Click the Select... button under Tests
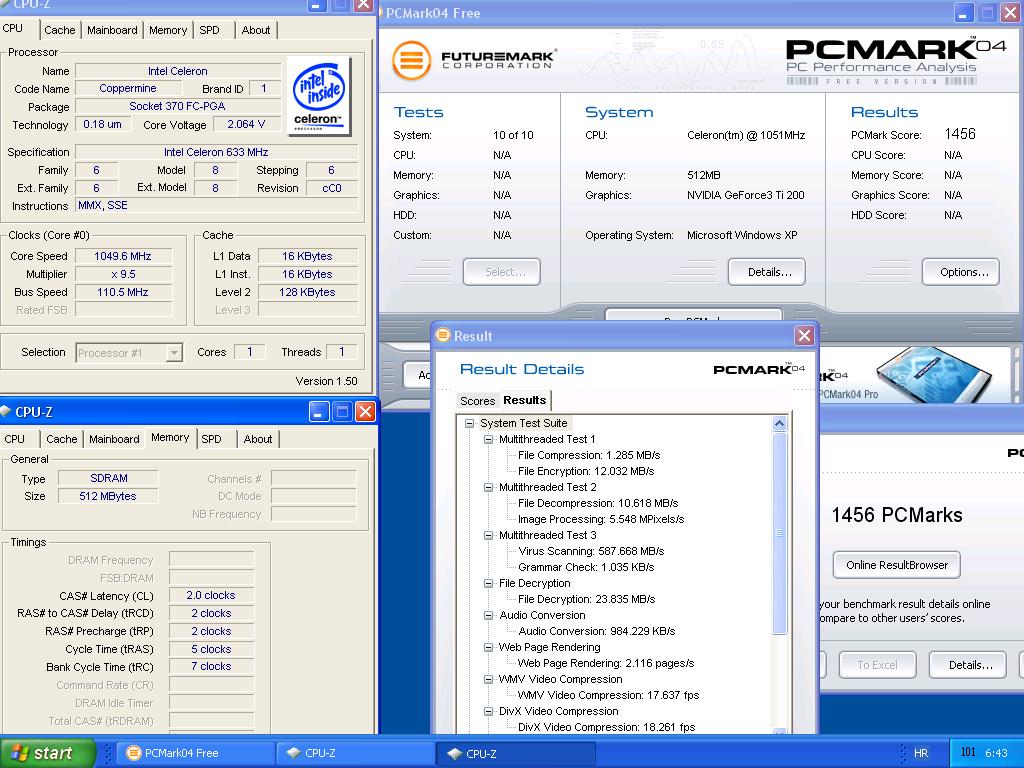This screenshot has width=1024, height=768. coord(502,272)
